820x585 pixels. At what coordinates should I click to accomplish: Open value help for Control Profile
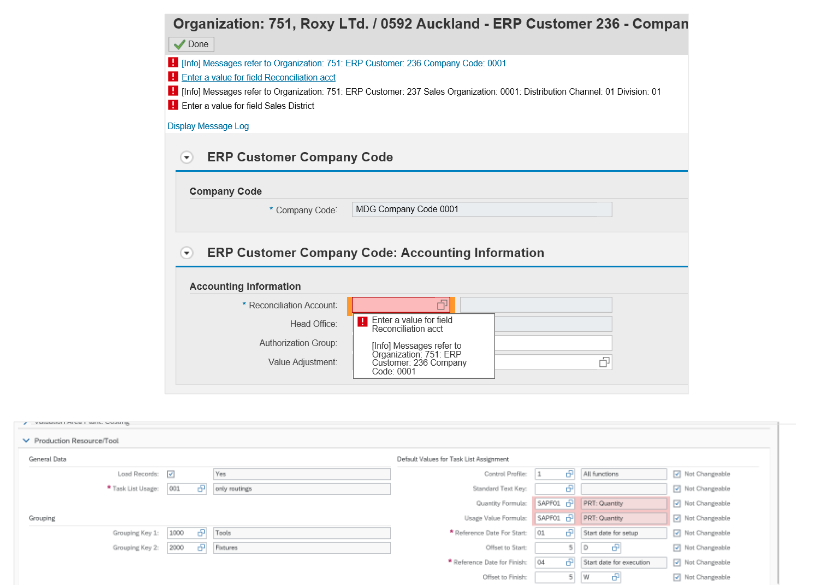[570, 474]
